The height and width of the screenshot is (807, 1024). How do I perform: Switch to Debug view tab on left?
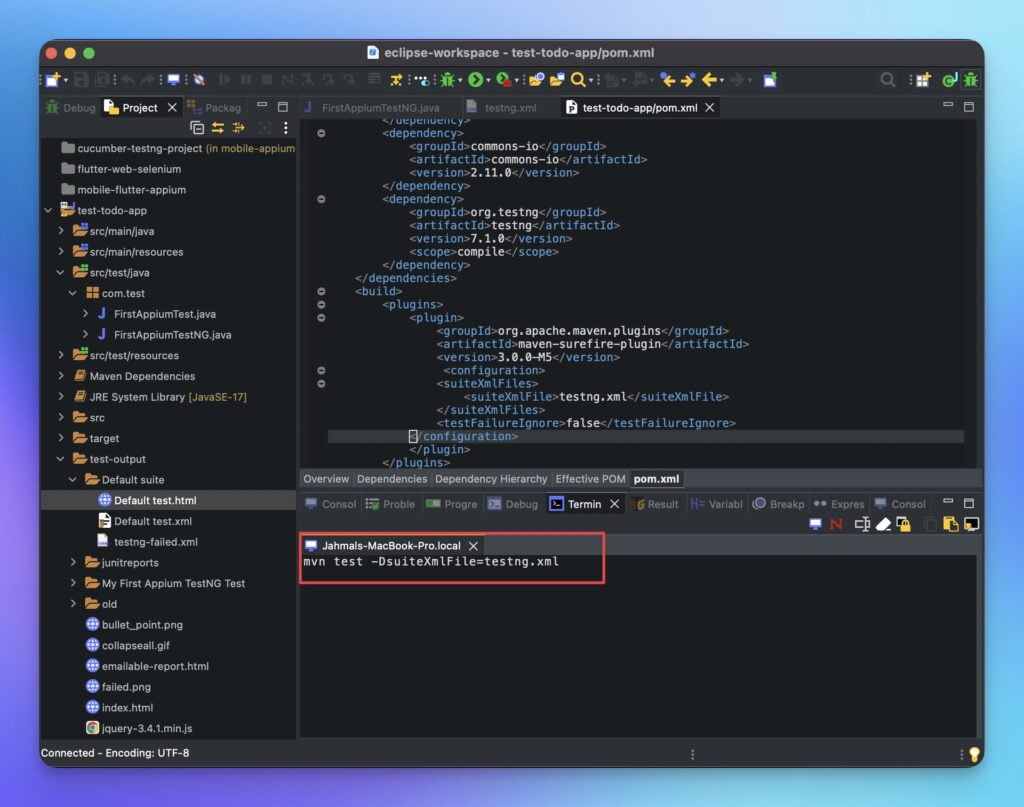(x=71, y=108)
